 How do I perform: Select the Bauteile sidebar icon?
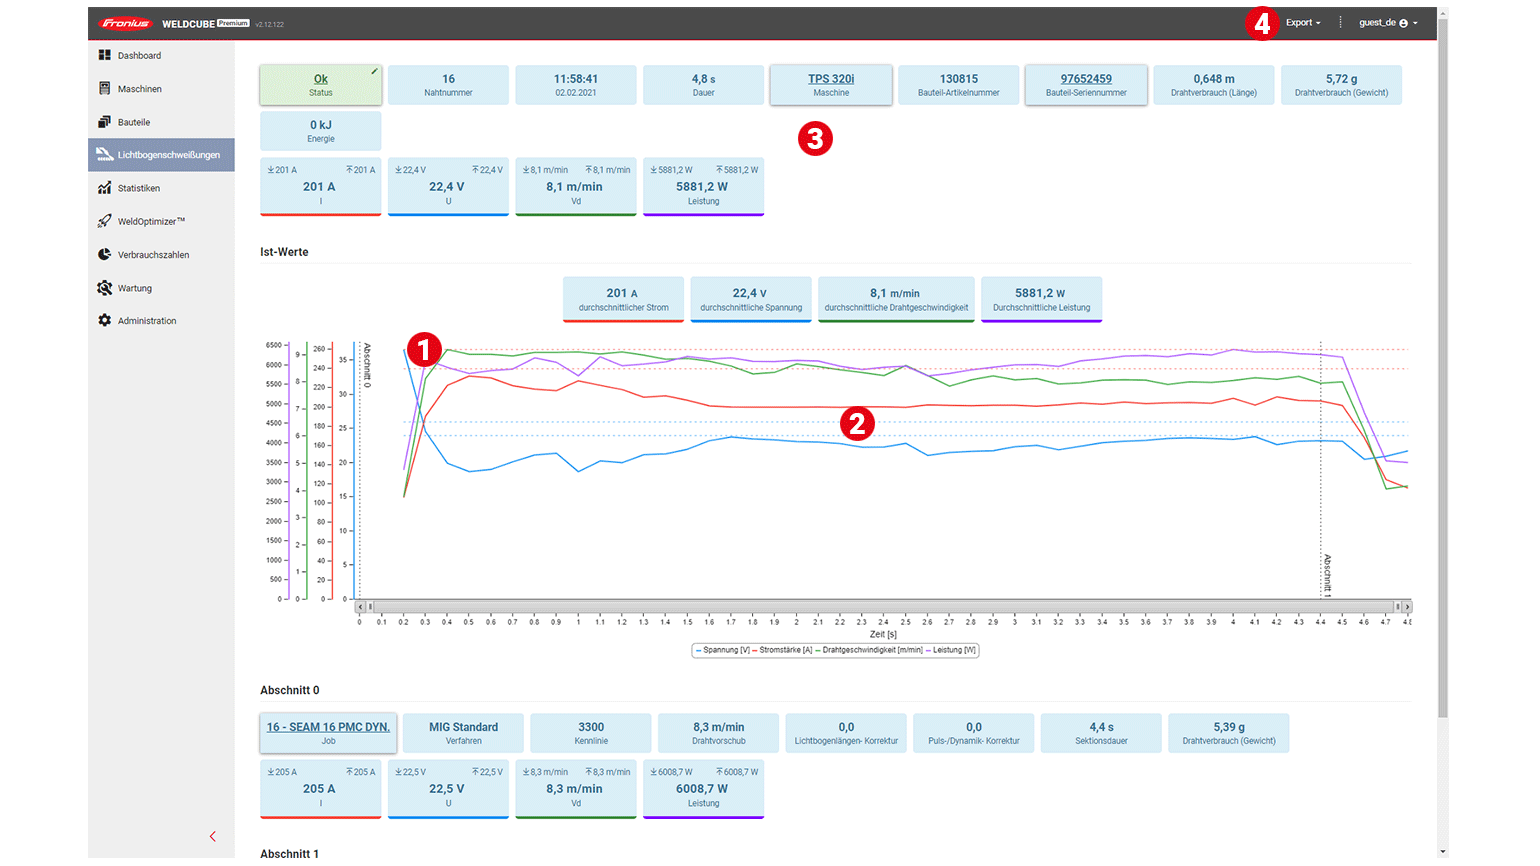[x=105, y=122]
